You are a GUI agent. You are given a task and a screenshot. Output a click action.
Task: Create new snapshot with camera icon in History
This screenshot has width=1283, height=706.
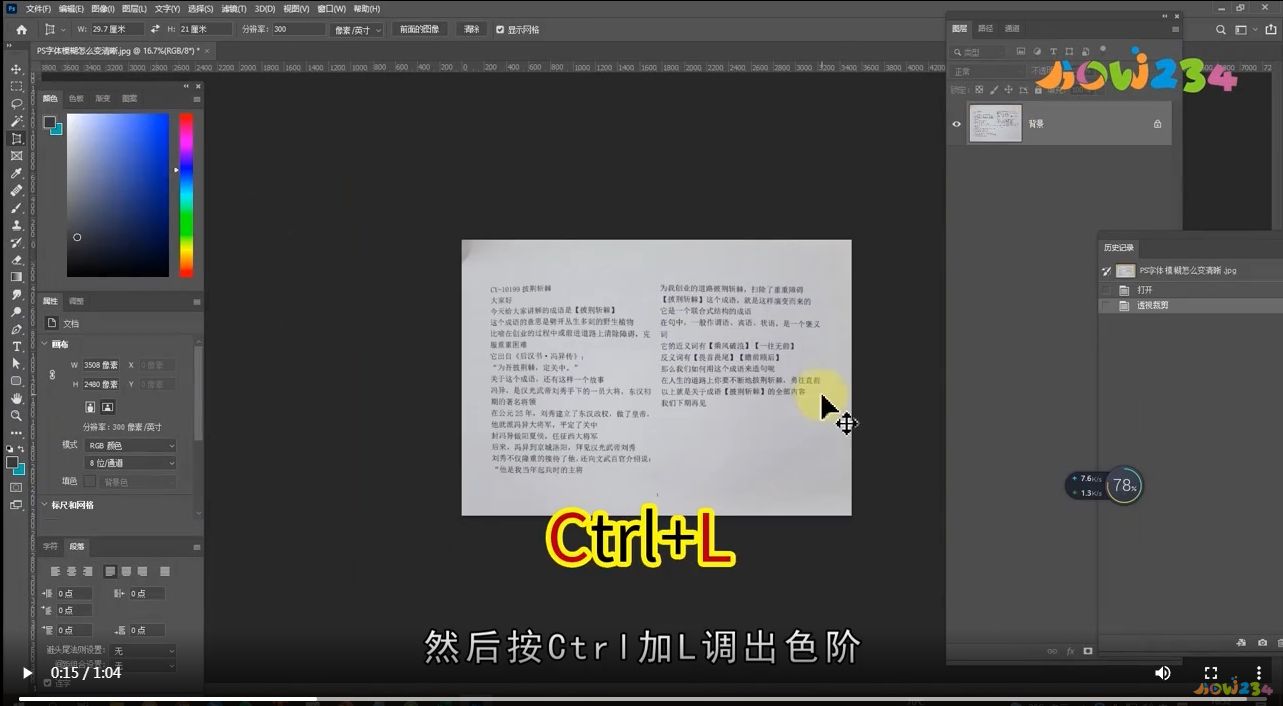[x=1262, y=643]
